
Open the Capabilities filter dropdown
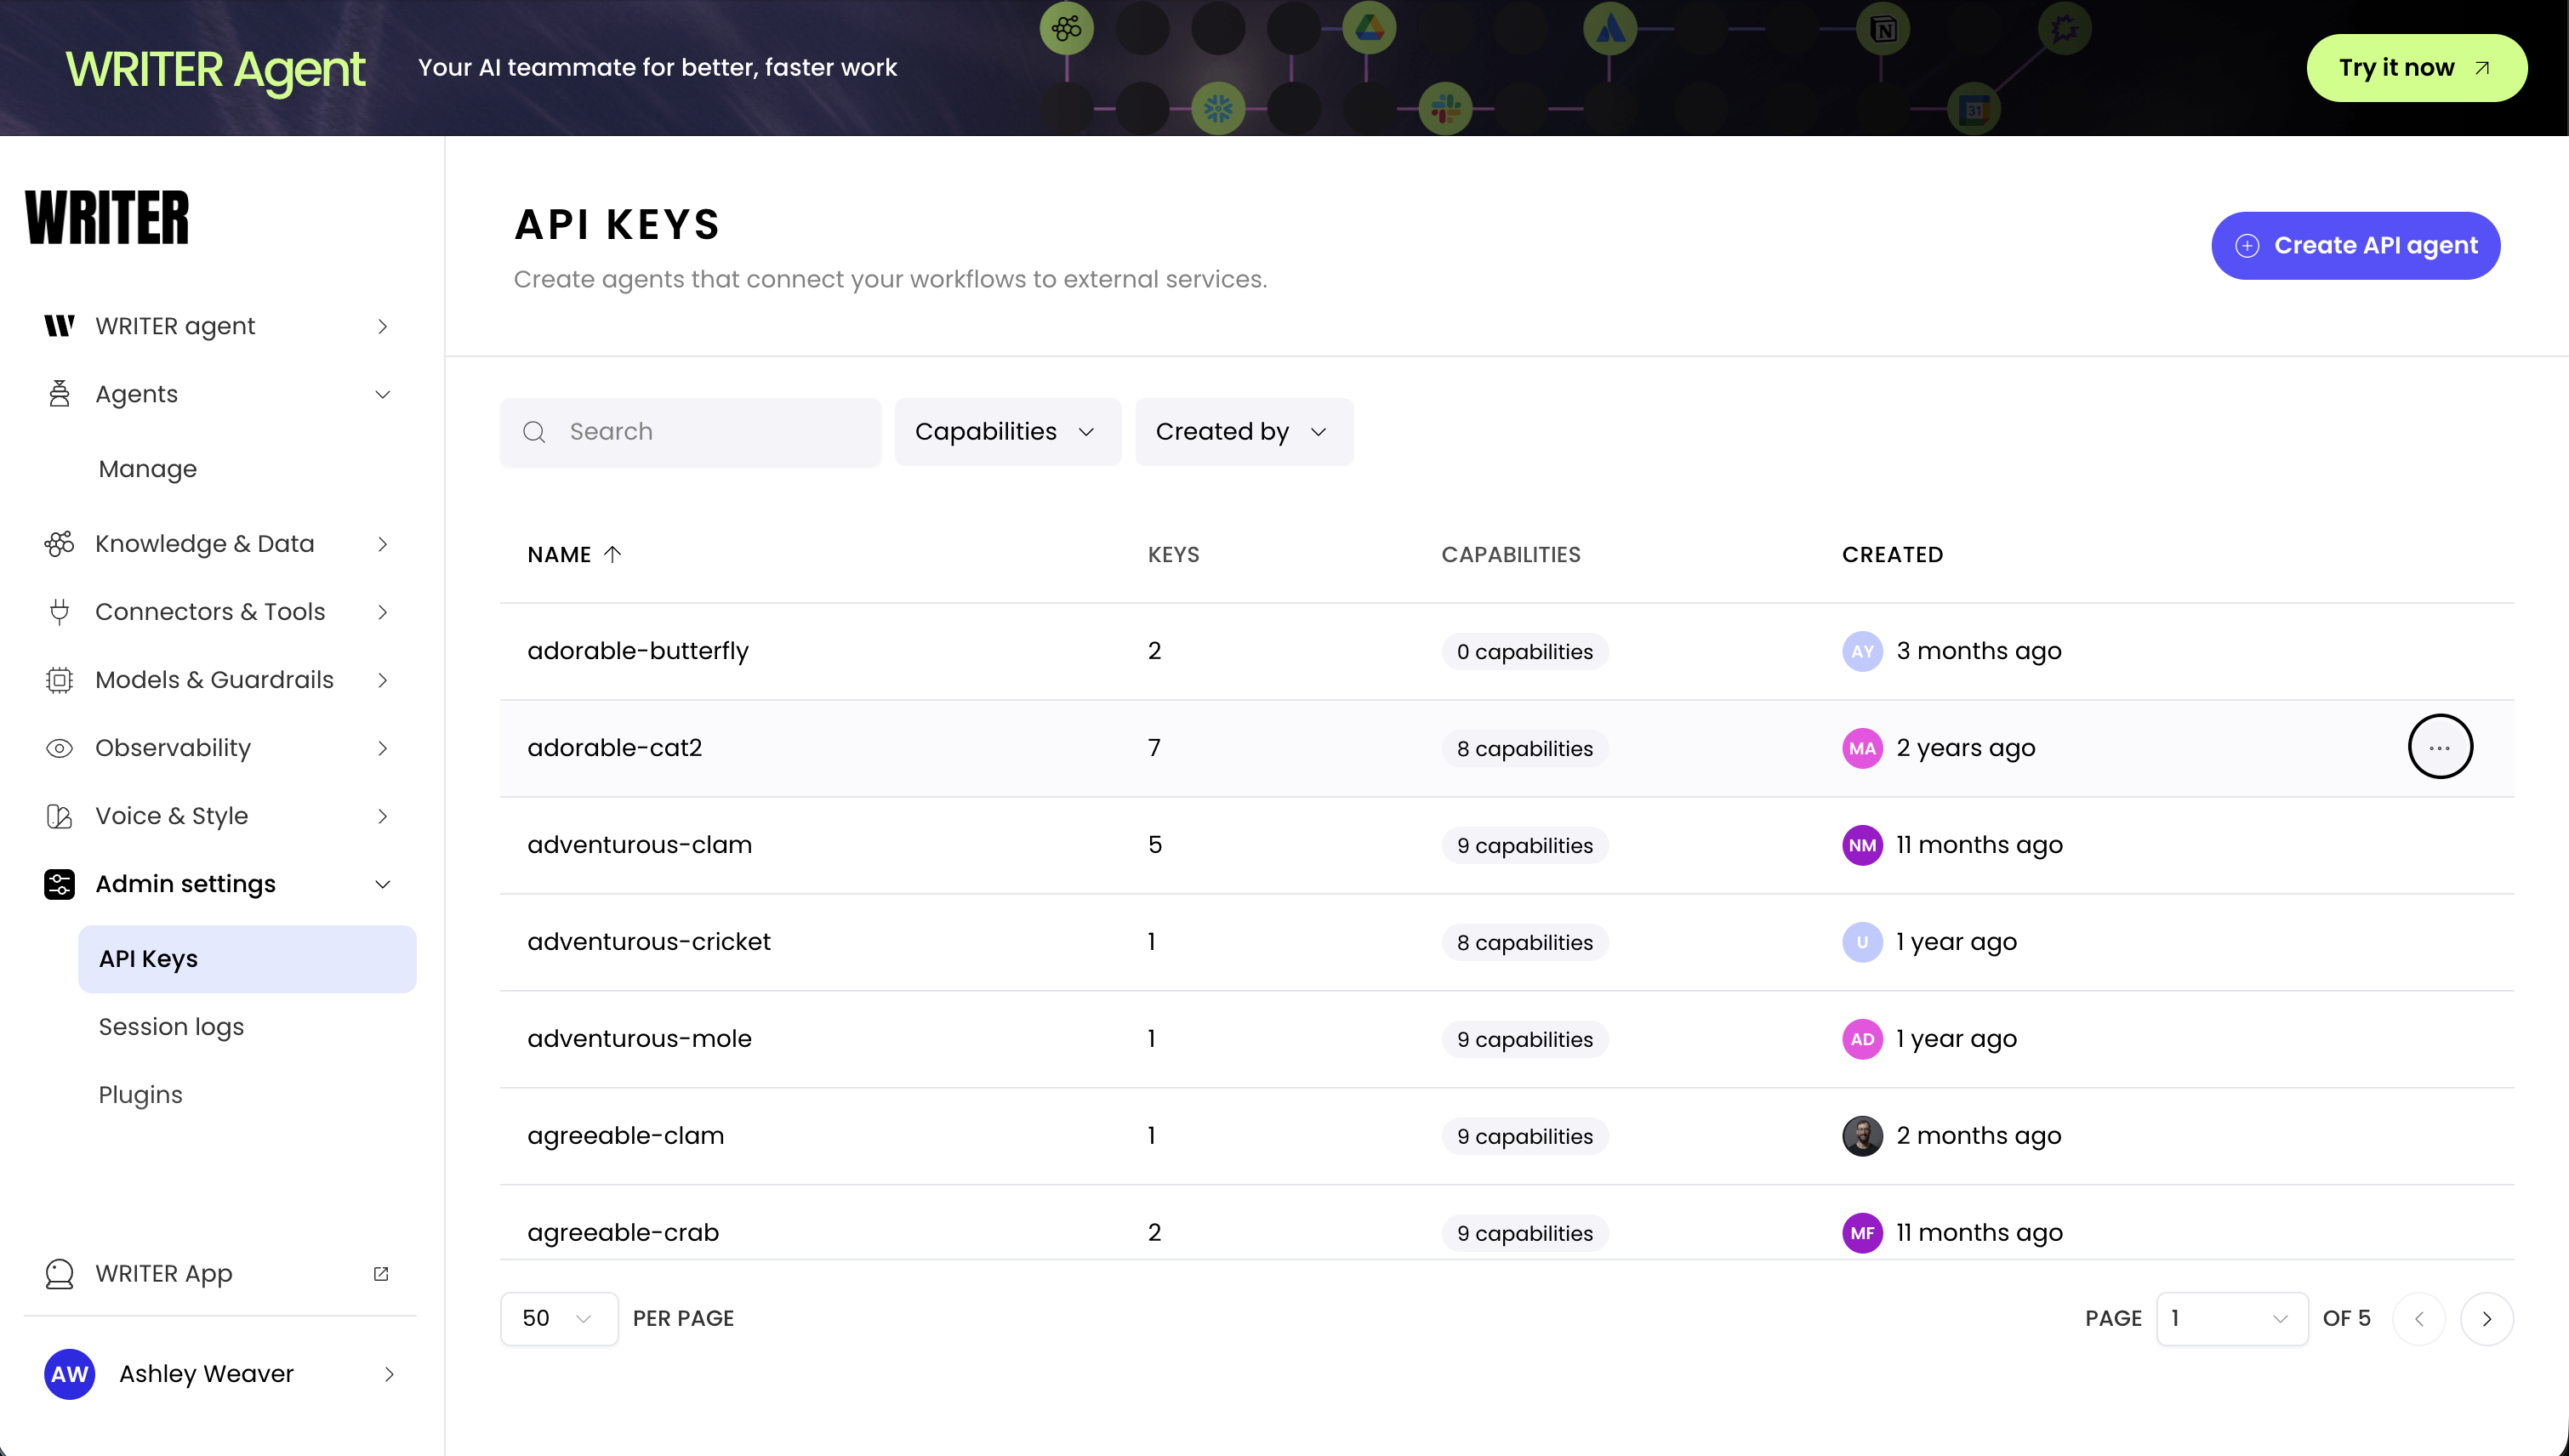coord(1006,432)
